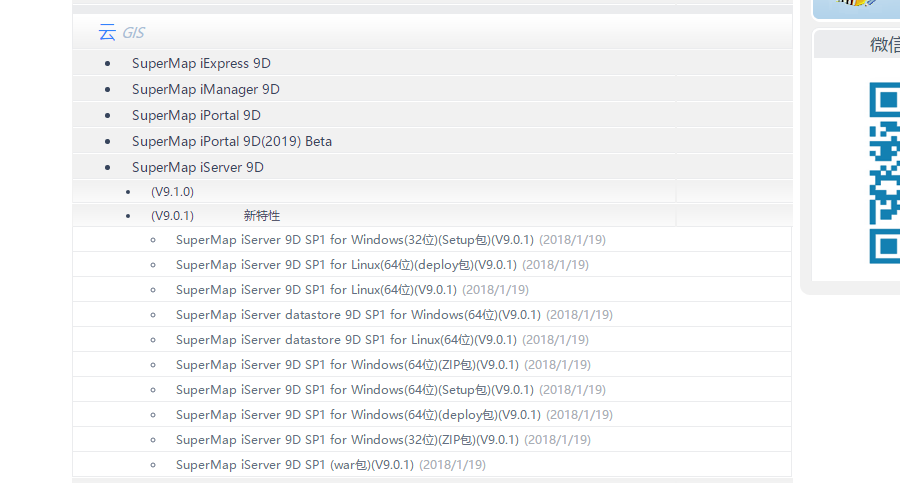Open SuperMap iPortal 9D(2019) Beta entry
This screenshot has width=900, height=483.
232,141
